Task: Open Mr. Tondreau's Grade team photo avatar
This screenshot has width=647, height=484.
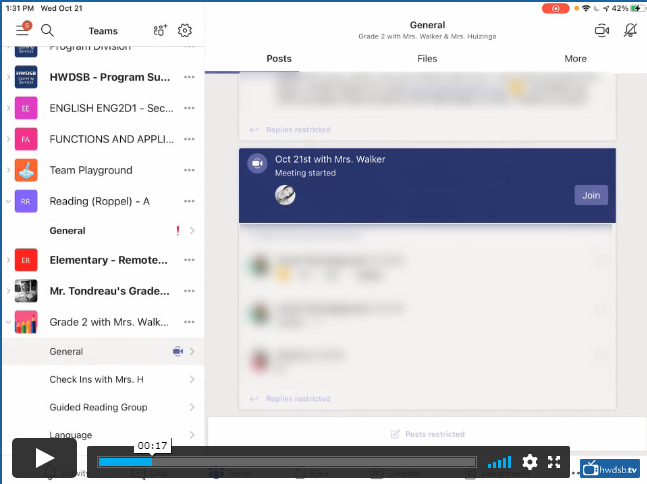Action: tap(26, 291)
